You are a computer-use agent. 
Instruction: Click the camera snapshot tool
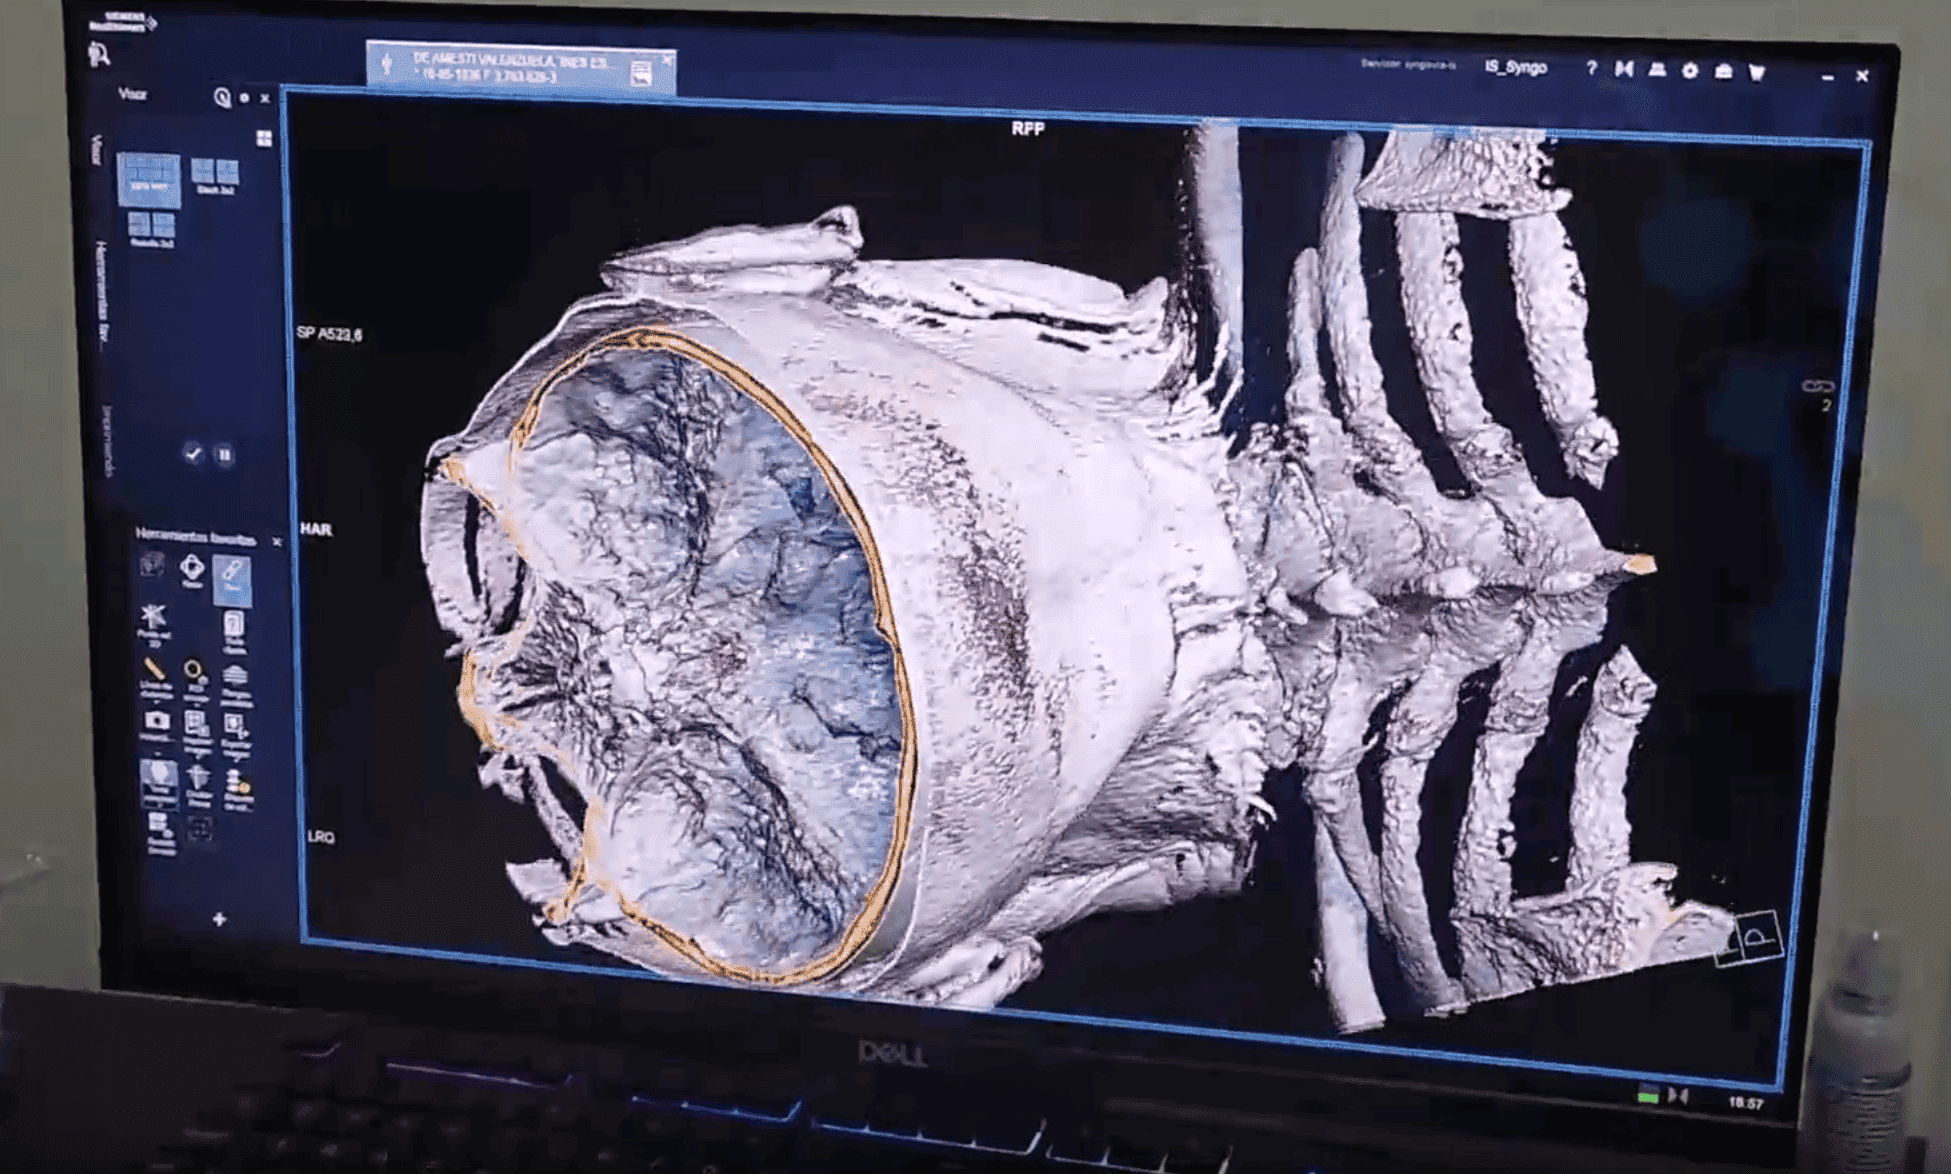157,722
